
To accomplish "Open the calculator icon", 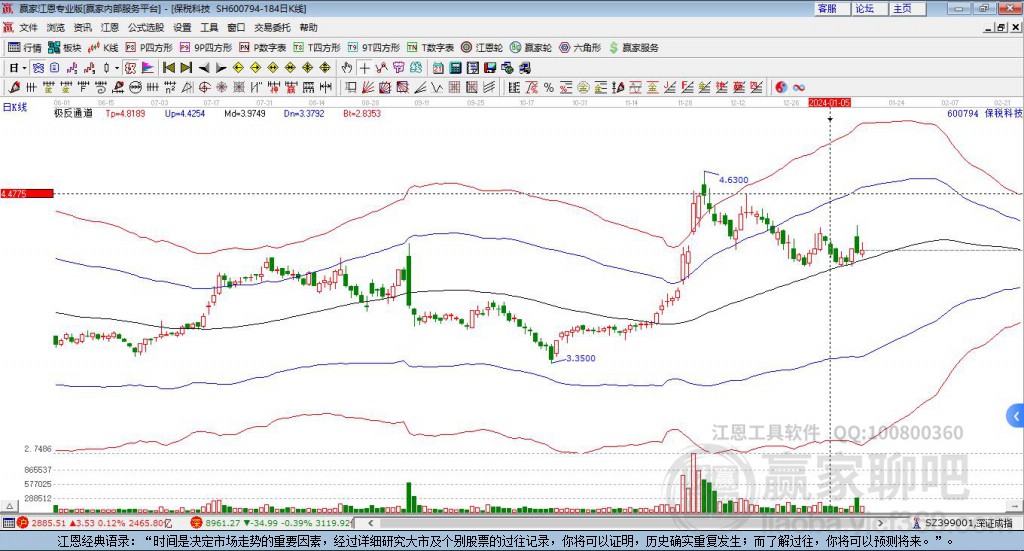I will [456, 68].
